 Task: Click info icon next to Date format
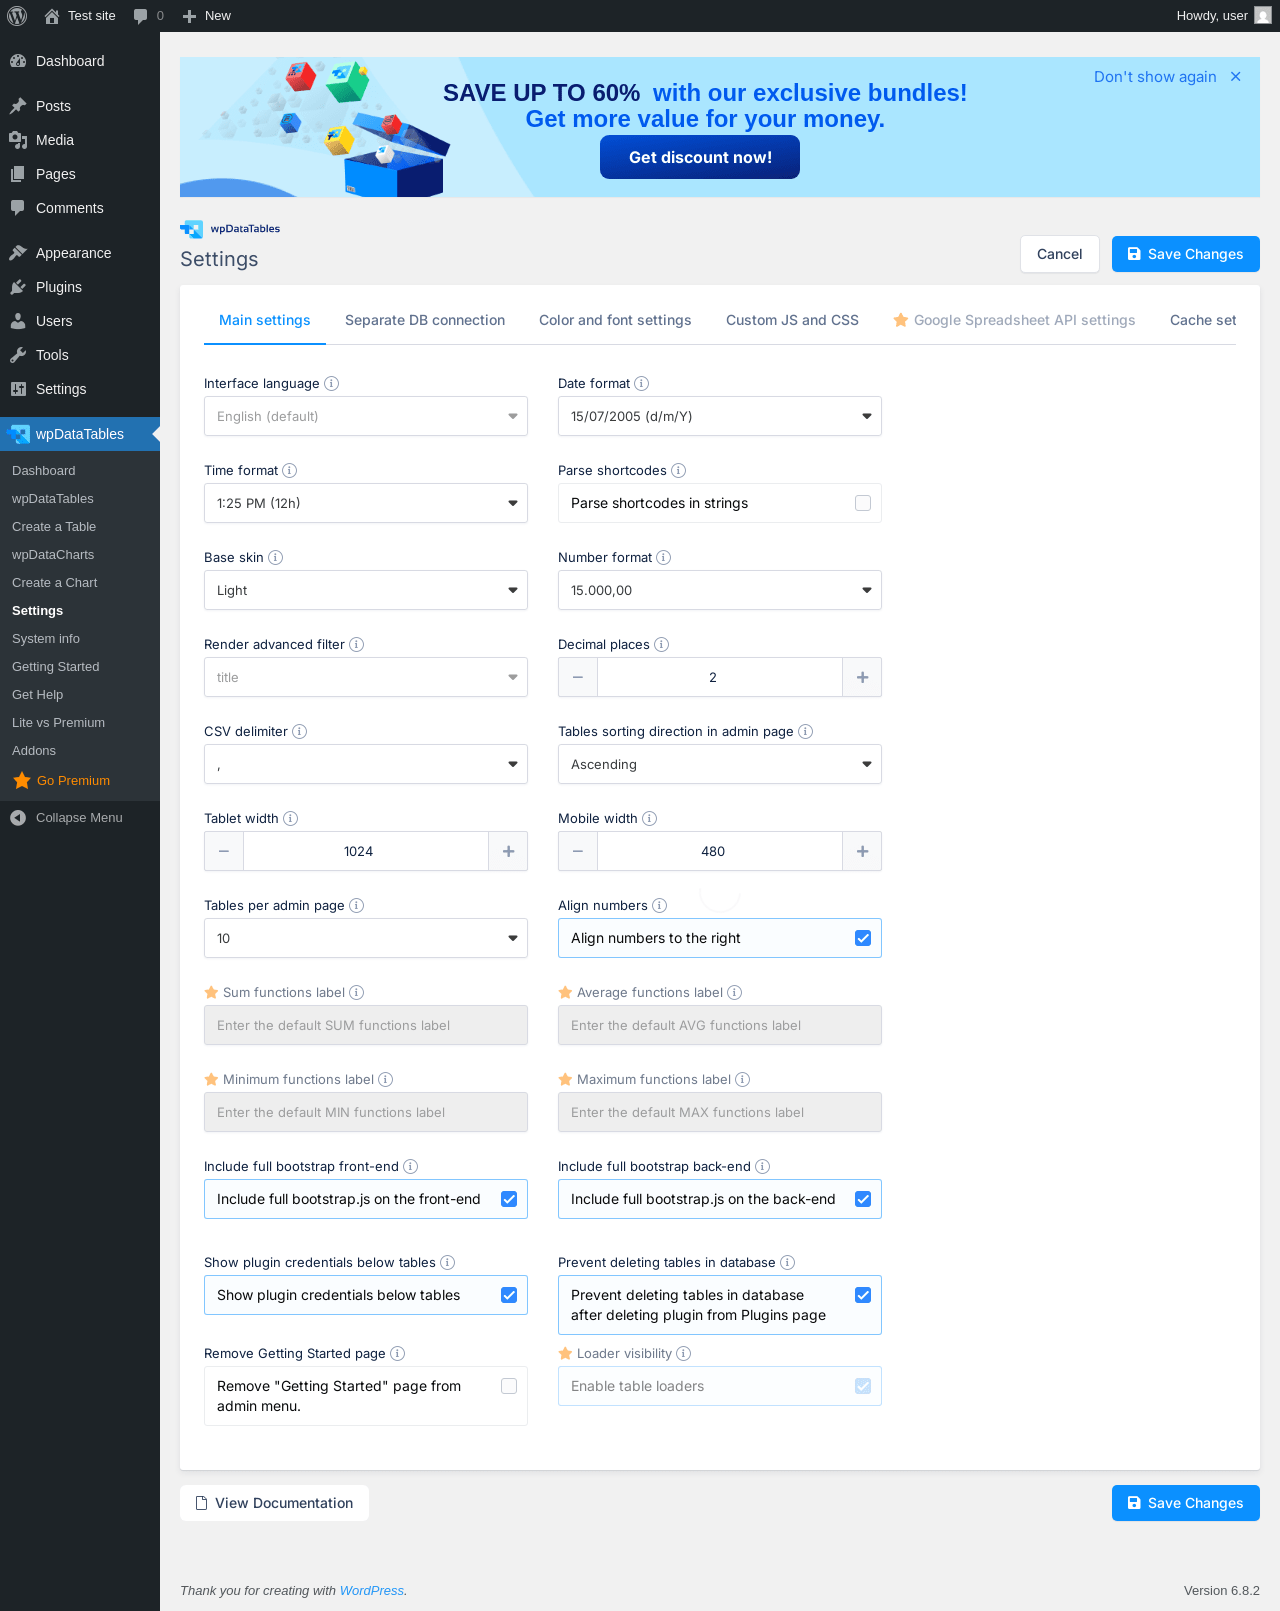coord(642,384)
